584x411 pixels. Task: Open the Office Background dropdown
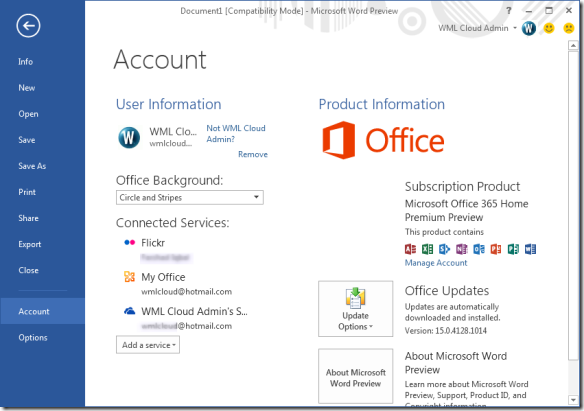(190, 197)
